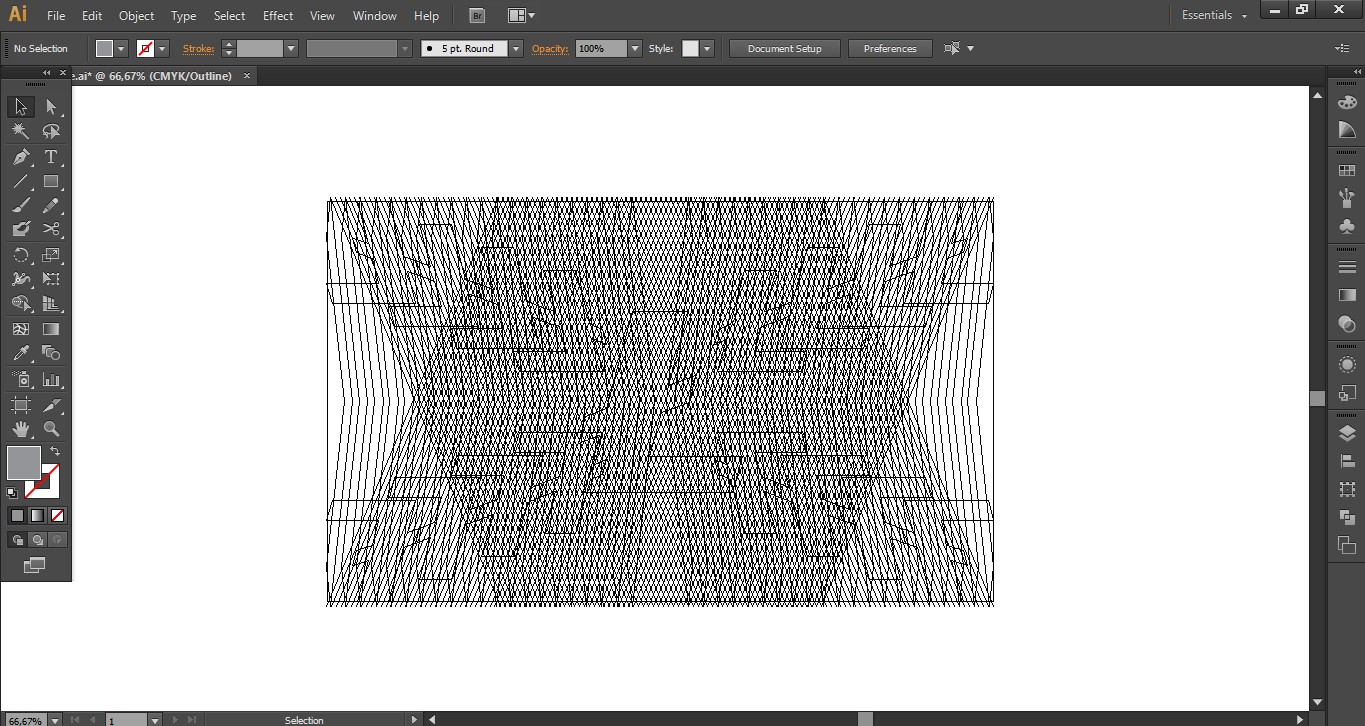Change Screen Mode button
The width and height of the screenshot is (1365, 726).
click(x=35, y=565)
